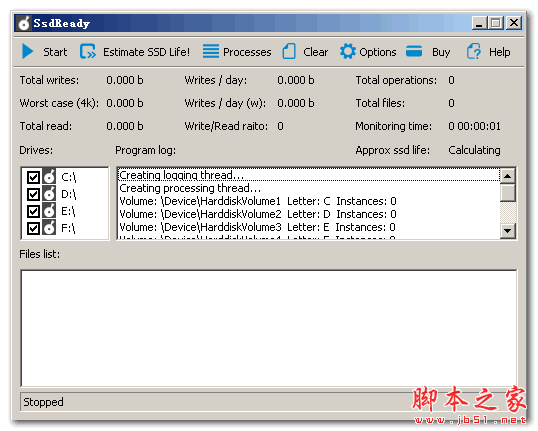Click the Stopped status bar text
Viewport: 538px width, 431px height.
43,402
